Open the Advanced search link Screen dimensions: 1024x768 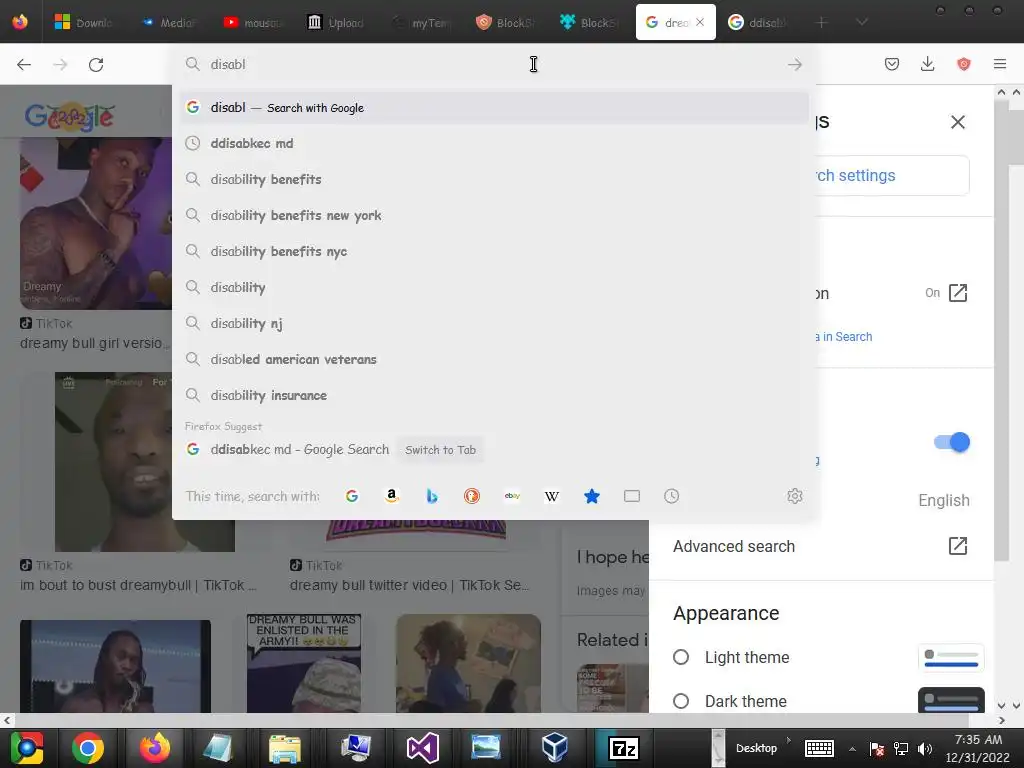pos(733,546)
